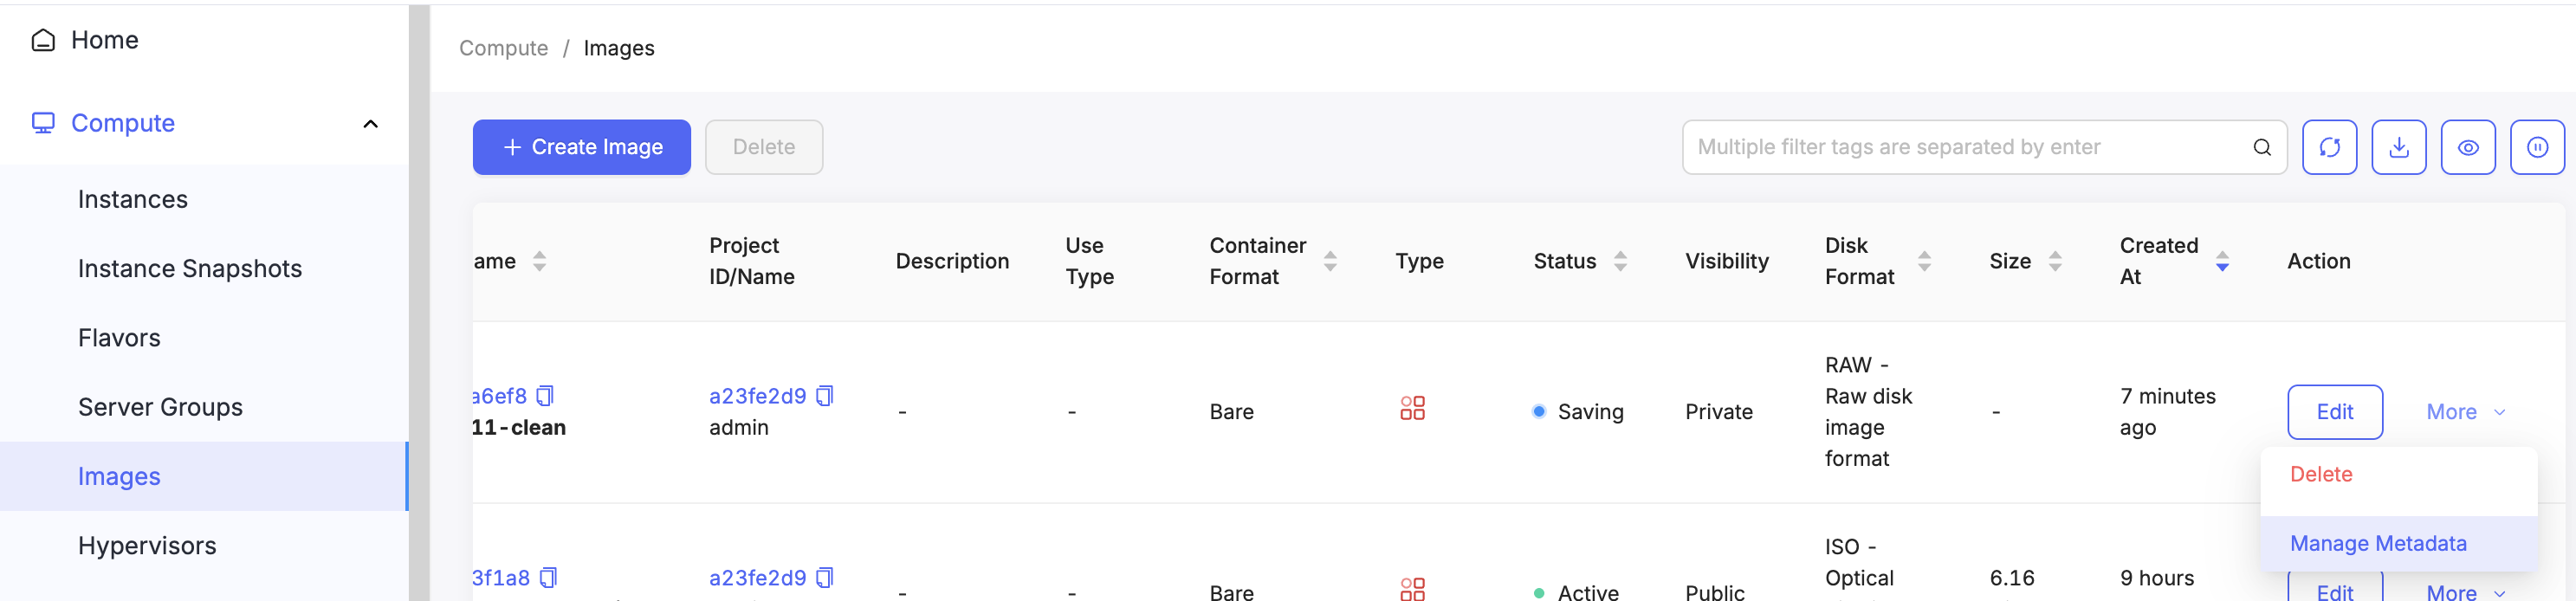Click Compute in the breadcrumb

[x=503, y=48]
